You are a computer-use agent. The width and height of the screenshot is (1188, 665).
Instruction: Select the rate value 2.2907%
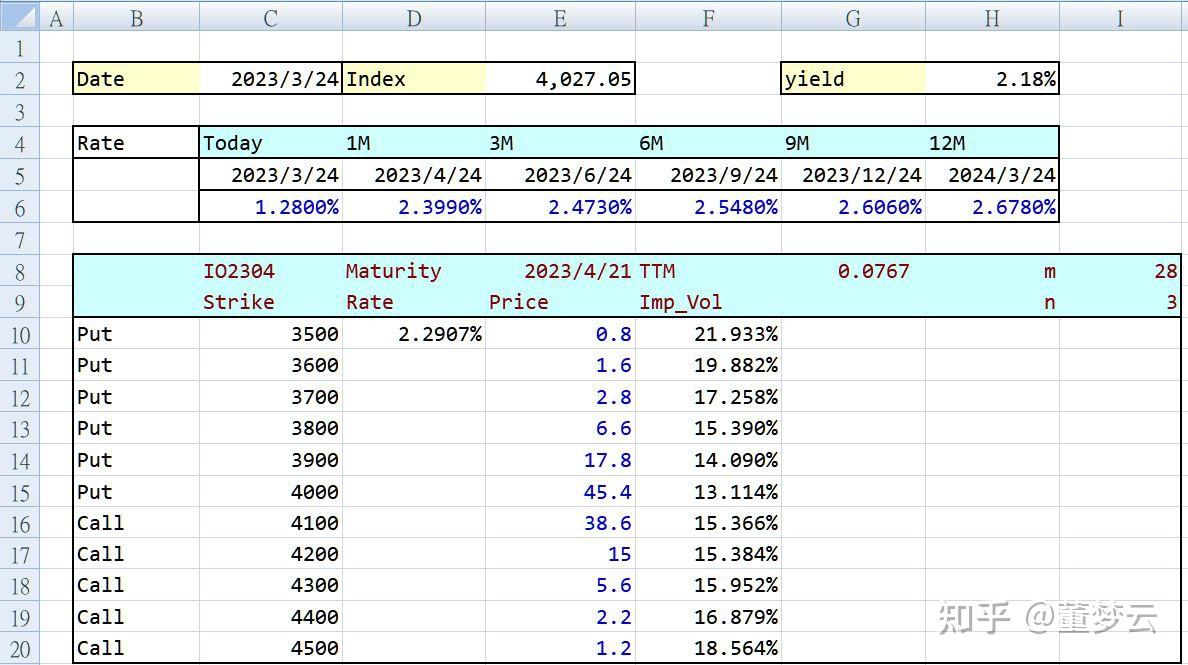(x=414, y=334)
